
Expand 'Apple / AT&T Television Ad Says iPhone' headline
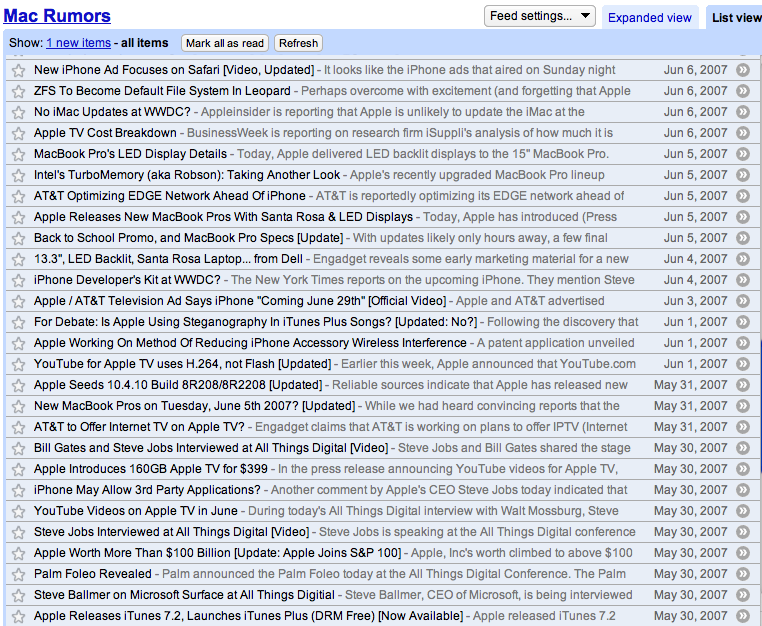tap(240, 301)
